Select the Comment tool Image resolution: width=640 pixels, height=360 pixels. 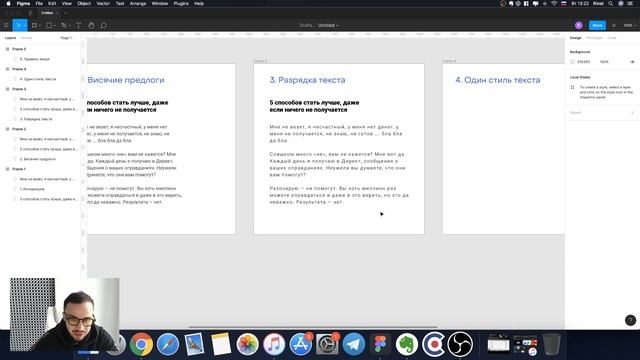pos(104,25)
